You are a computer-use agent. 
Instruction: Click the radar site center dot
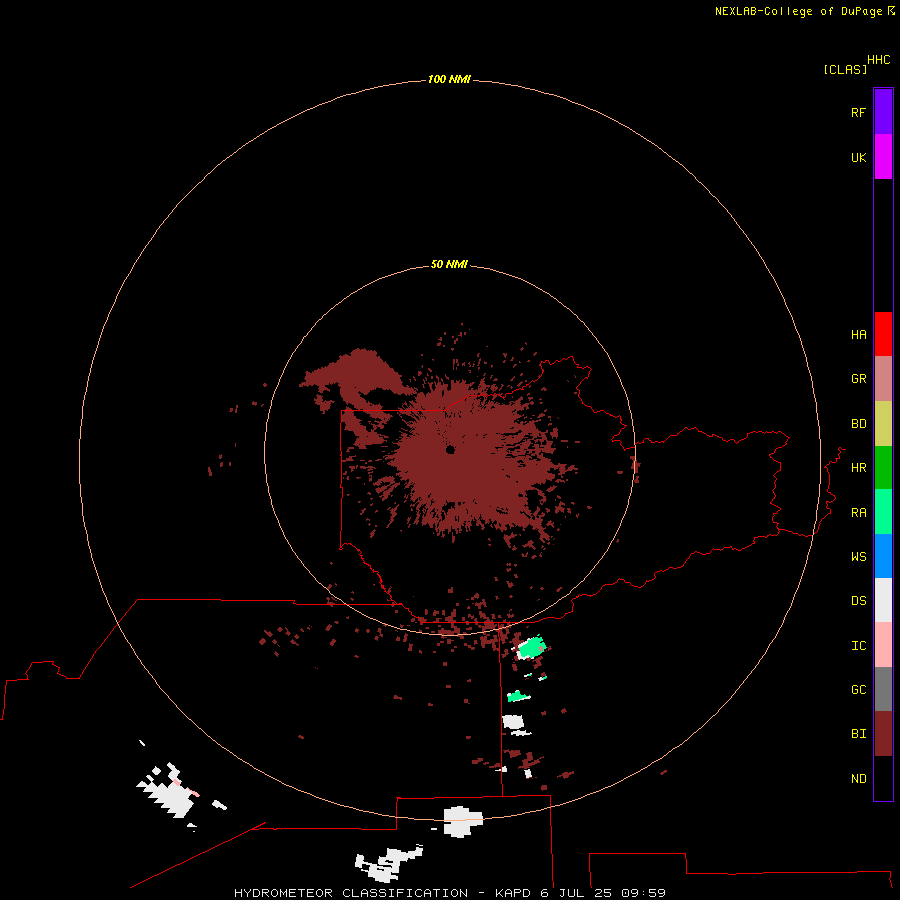coord(450,449)
